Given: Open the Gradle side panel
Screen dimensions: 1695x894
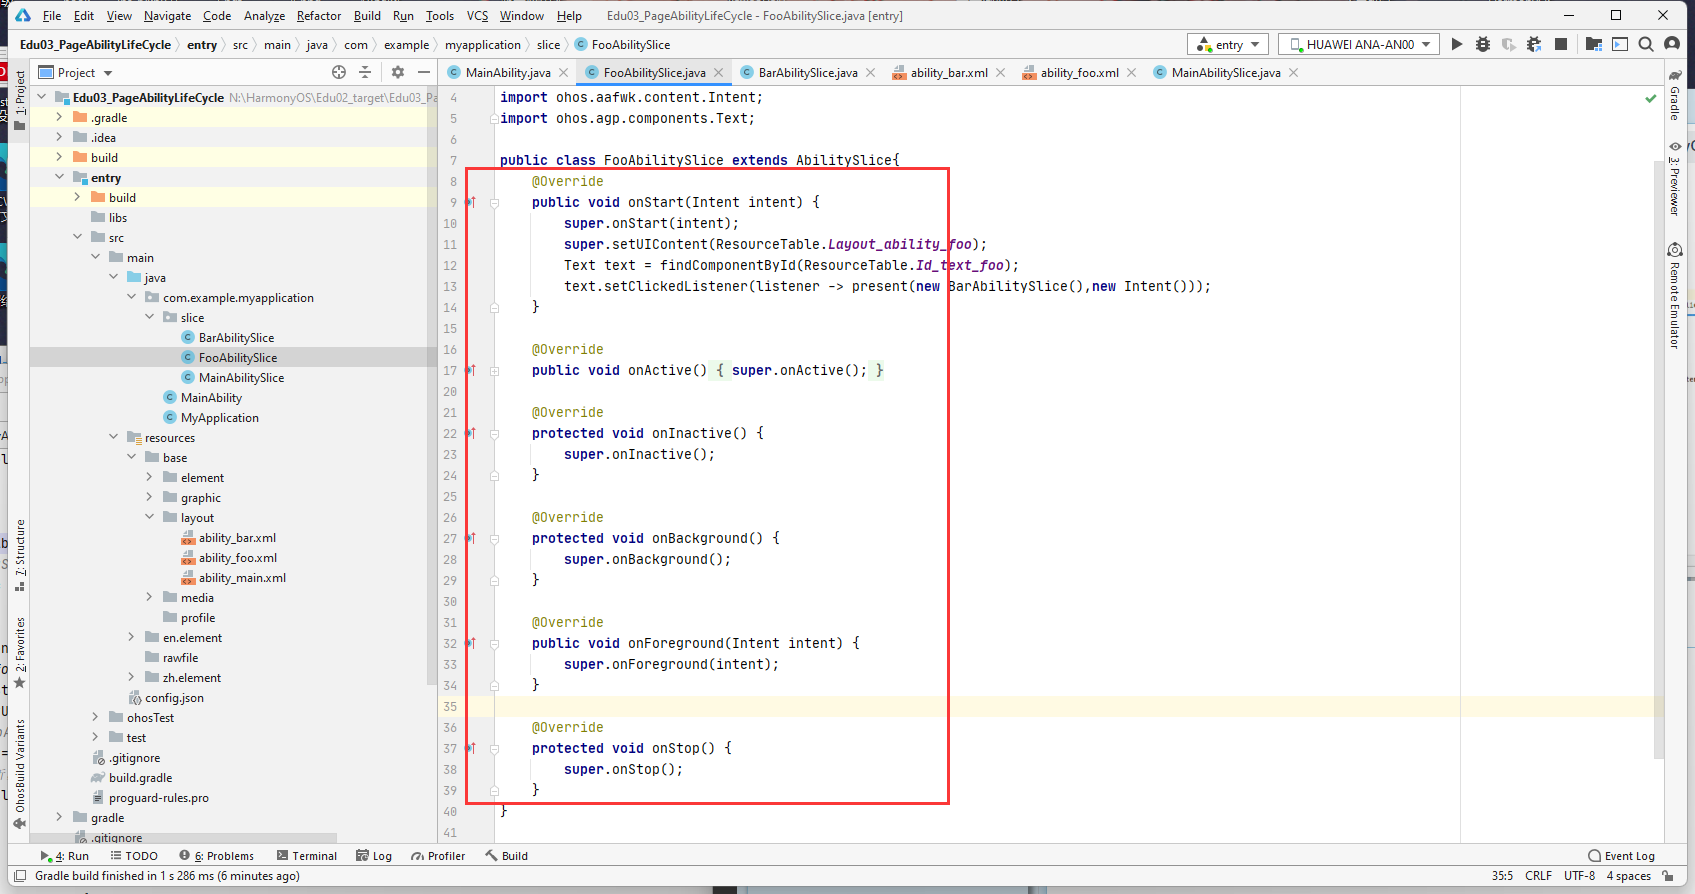Looking at the screenshot, I should 1675,96.
